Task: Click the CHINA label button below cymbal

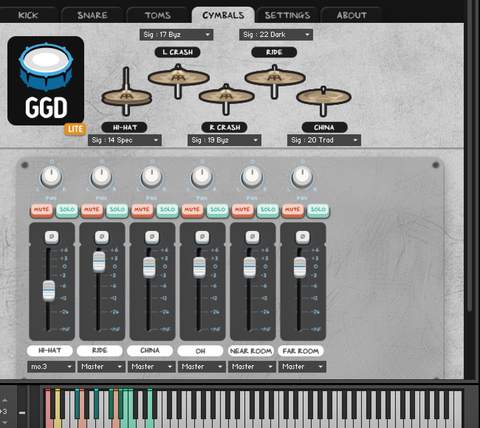Action: point(324,127)
